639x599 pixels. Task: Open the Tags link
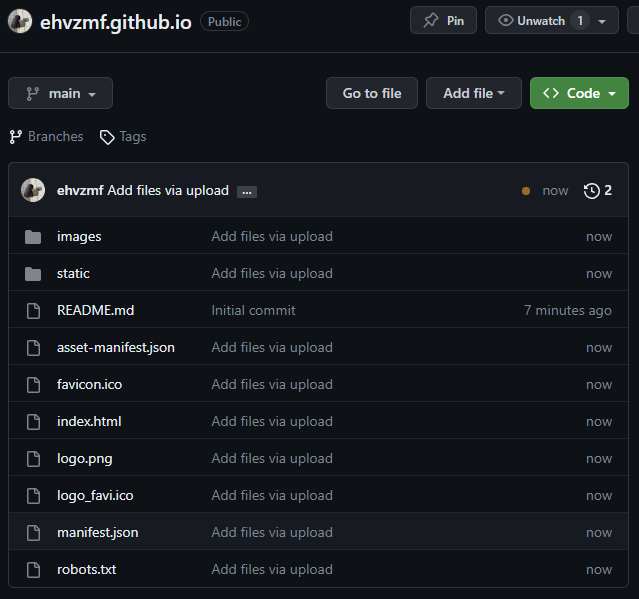(123, 137)
